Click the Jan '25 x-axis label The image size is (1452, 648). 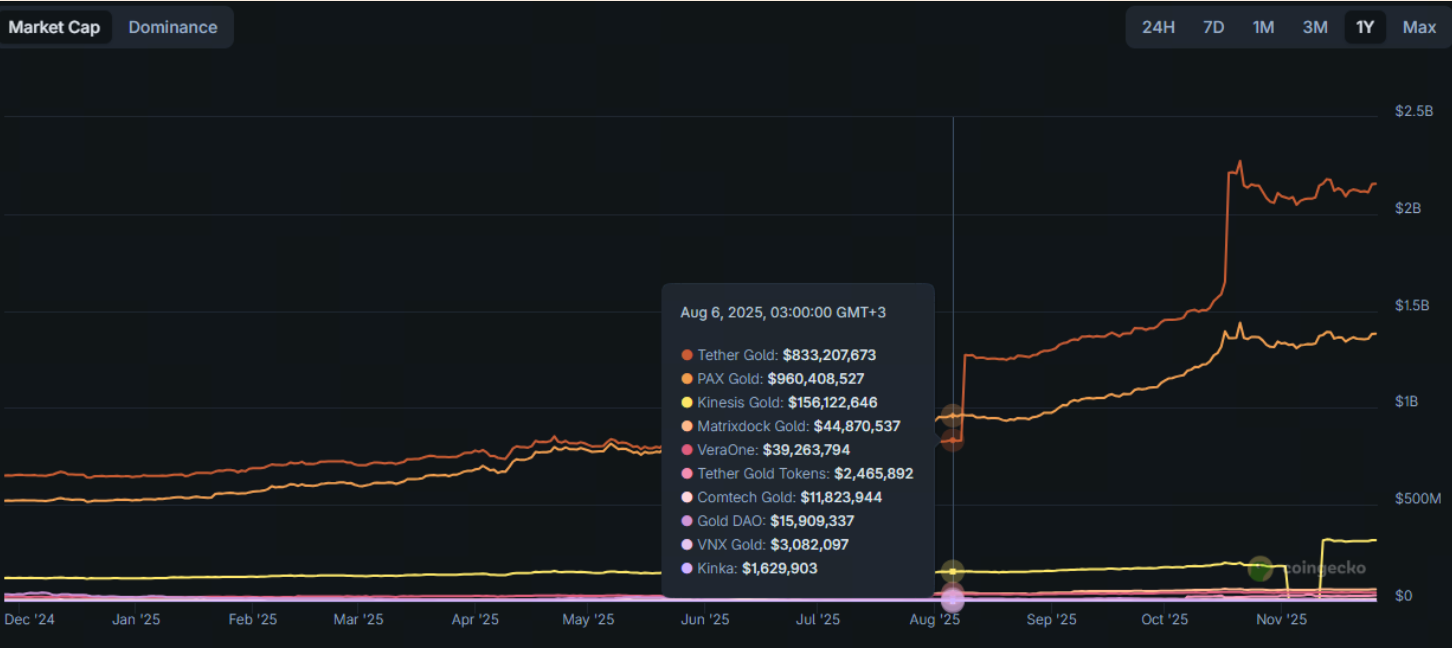(x=136, y=620)
